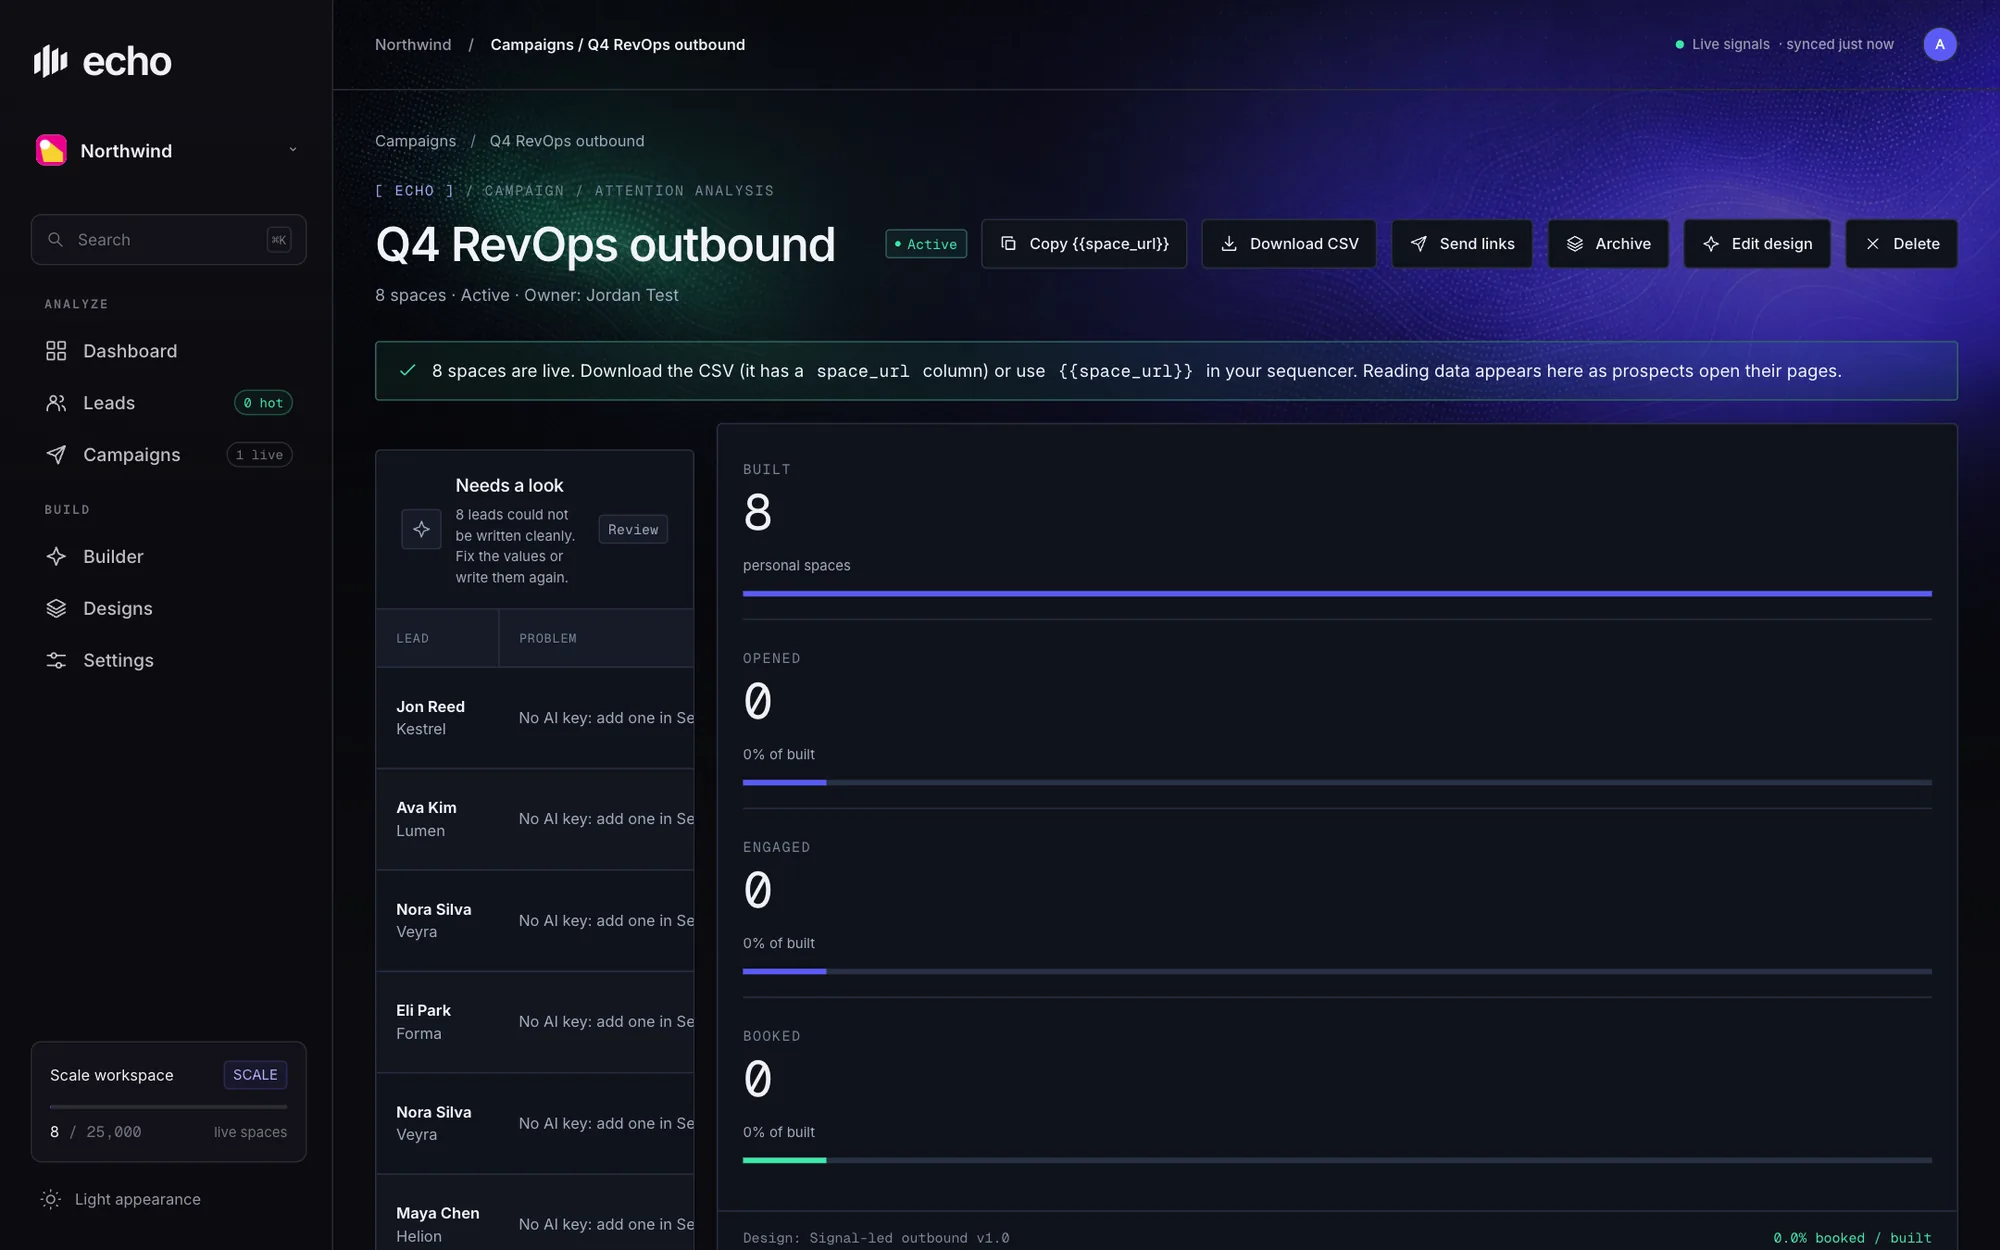The image size is (2000, 1250).
Task: Expand the Northwind workspace switcher chevron
Action: [293, 150]
